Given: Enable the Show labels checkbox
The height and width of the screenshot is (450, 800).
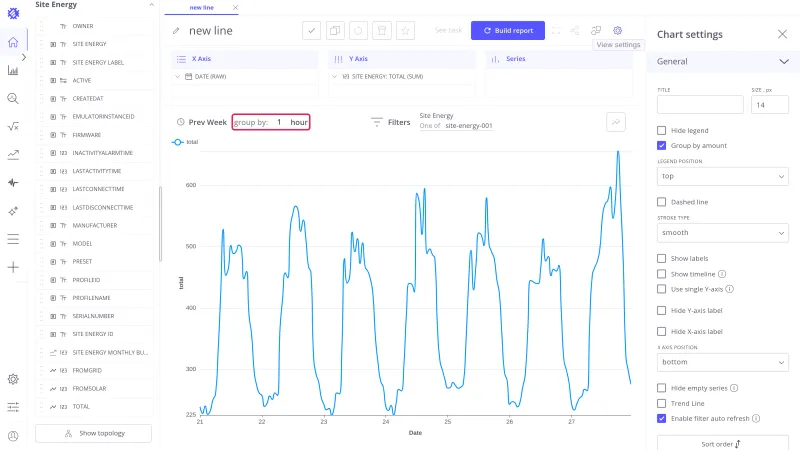Looking at the screenshot, I should click(662, 259).
